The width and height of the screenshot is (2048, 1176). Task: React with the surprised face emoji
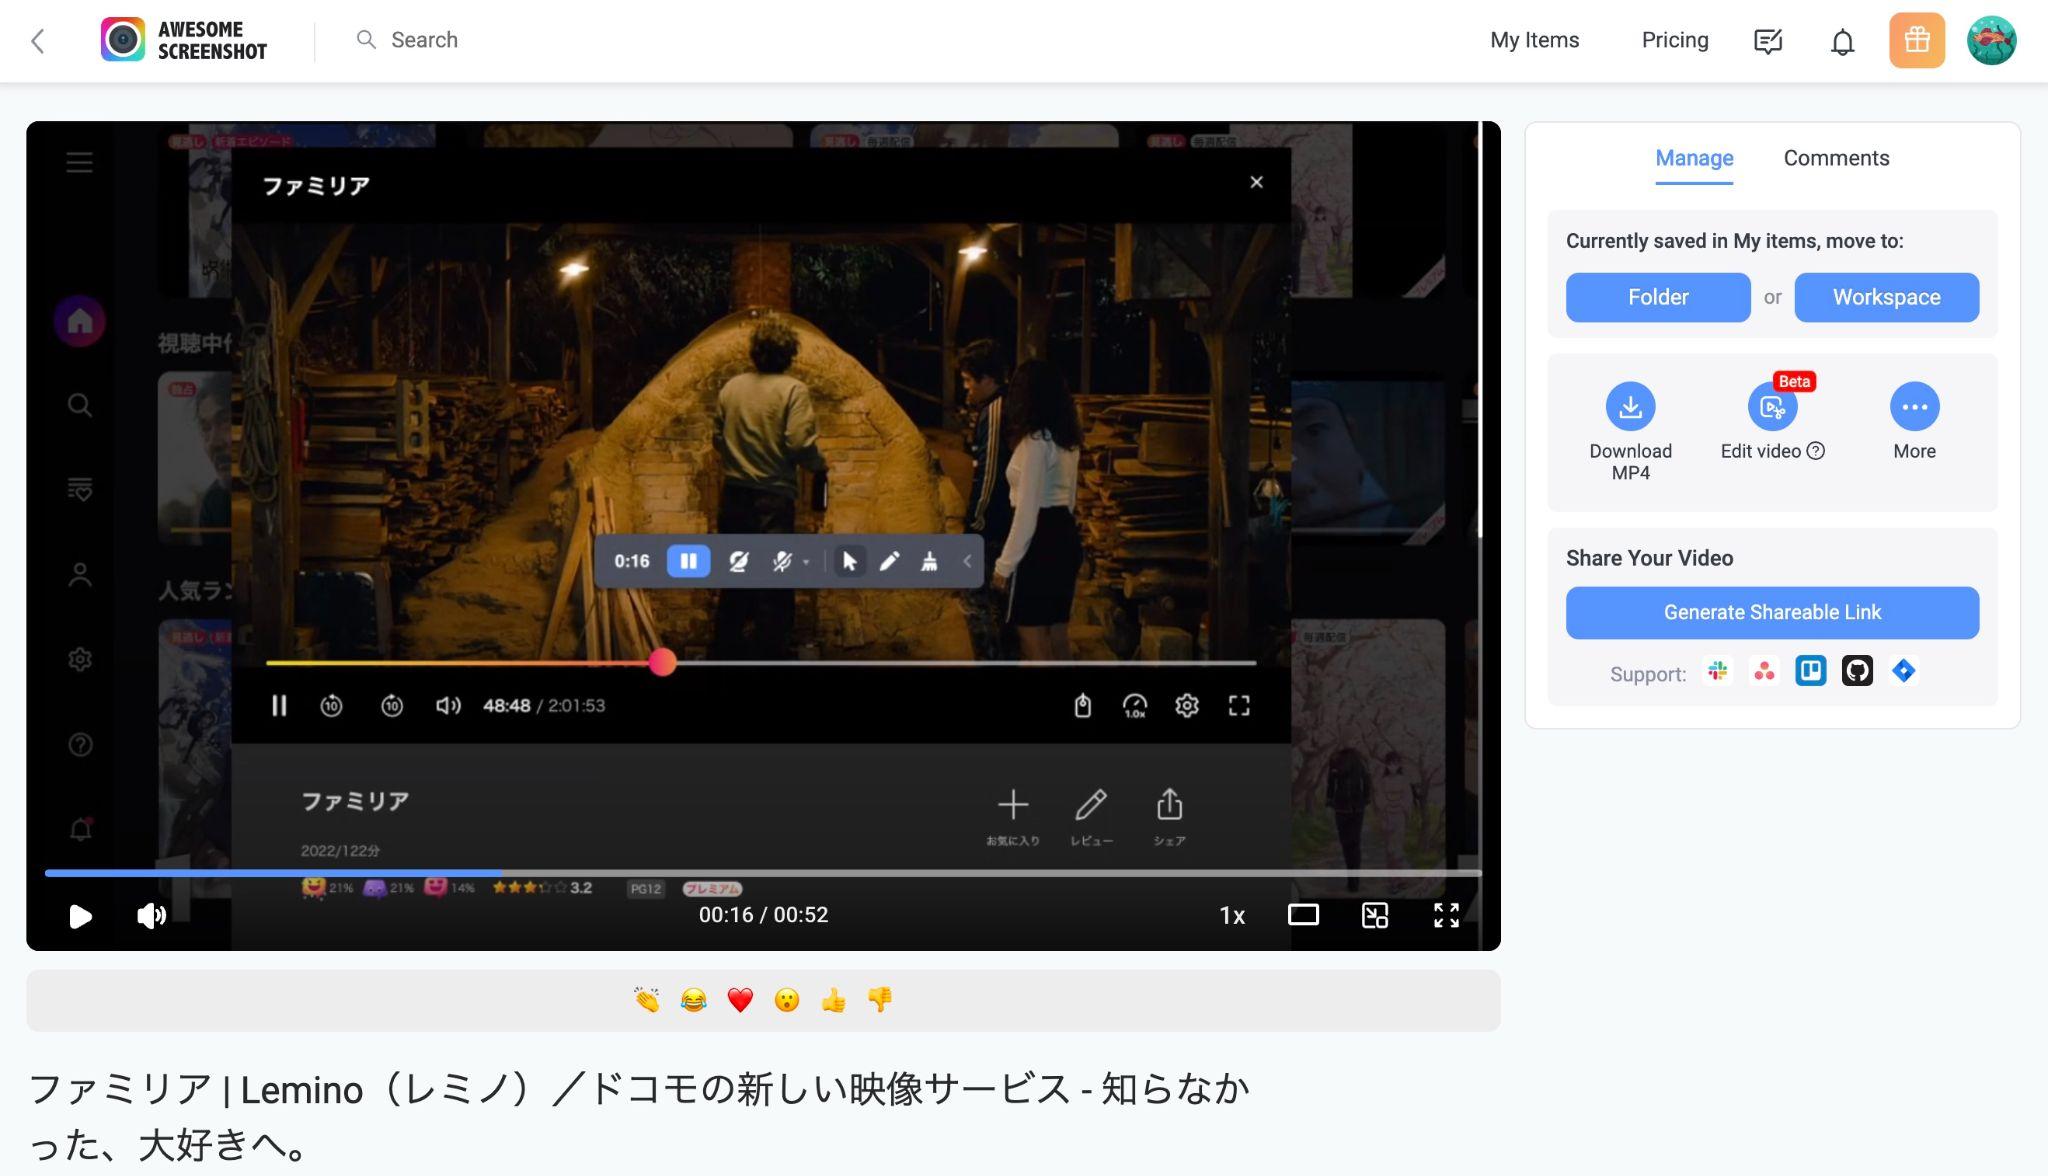[x=787, y=1000]
